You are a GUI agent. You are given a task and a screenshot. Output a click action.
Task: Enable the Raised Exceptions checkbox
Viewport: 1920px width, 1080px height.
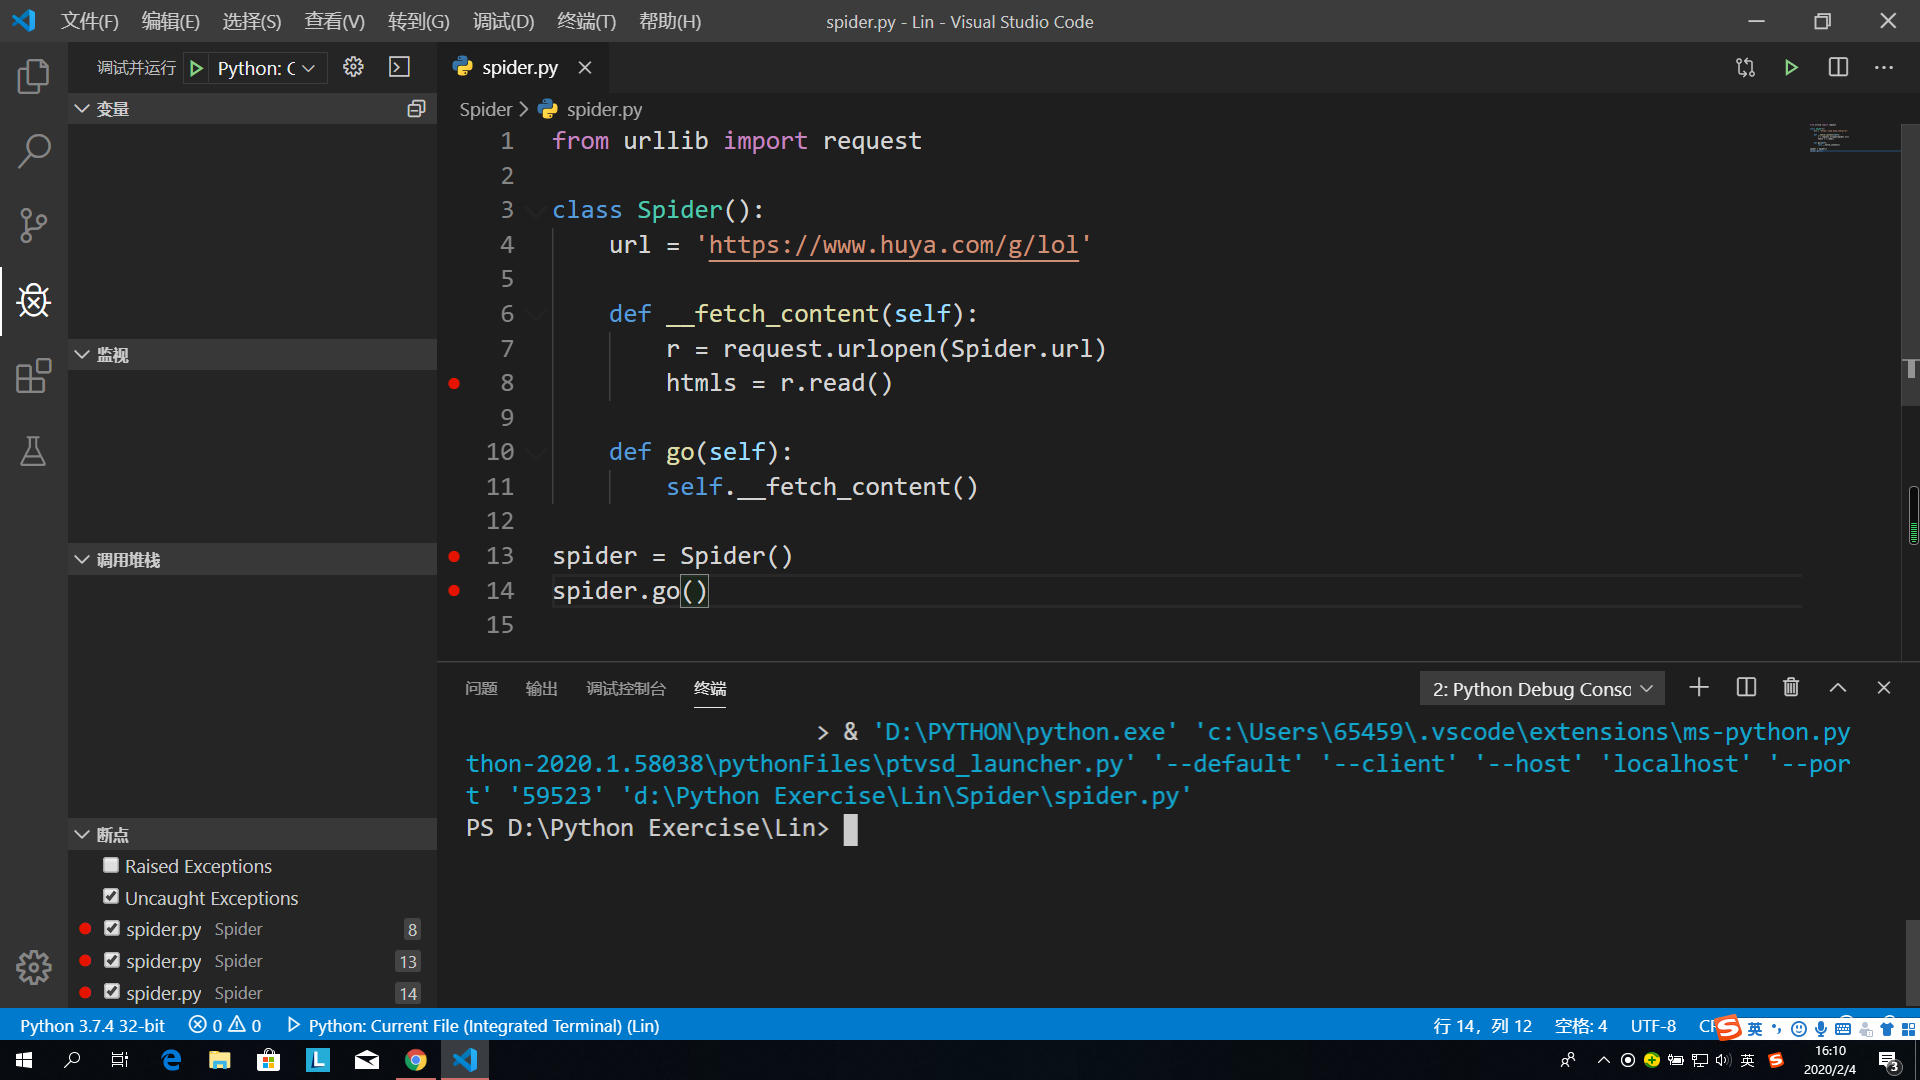click(111, 865)
